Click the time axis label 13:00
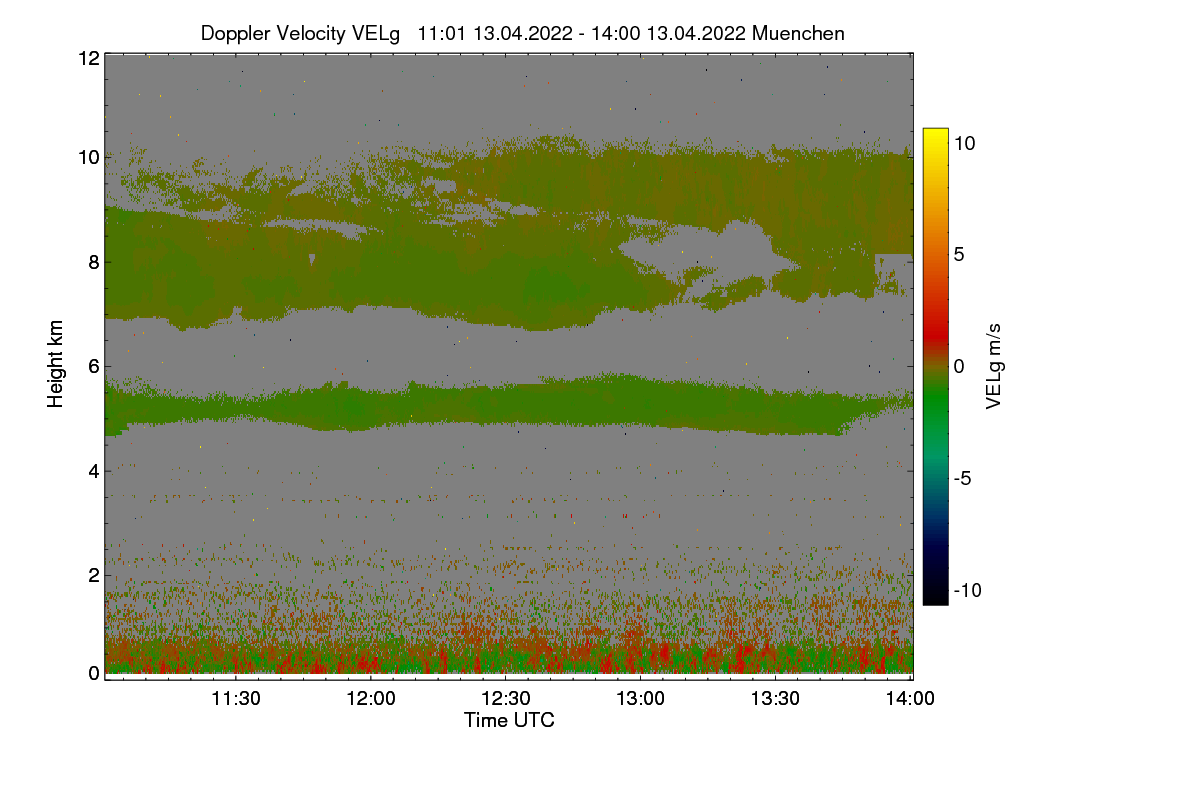 tap(641, 699)
